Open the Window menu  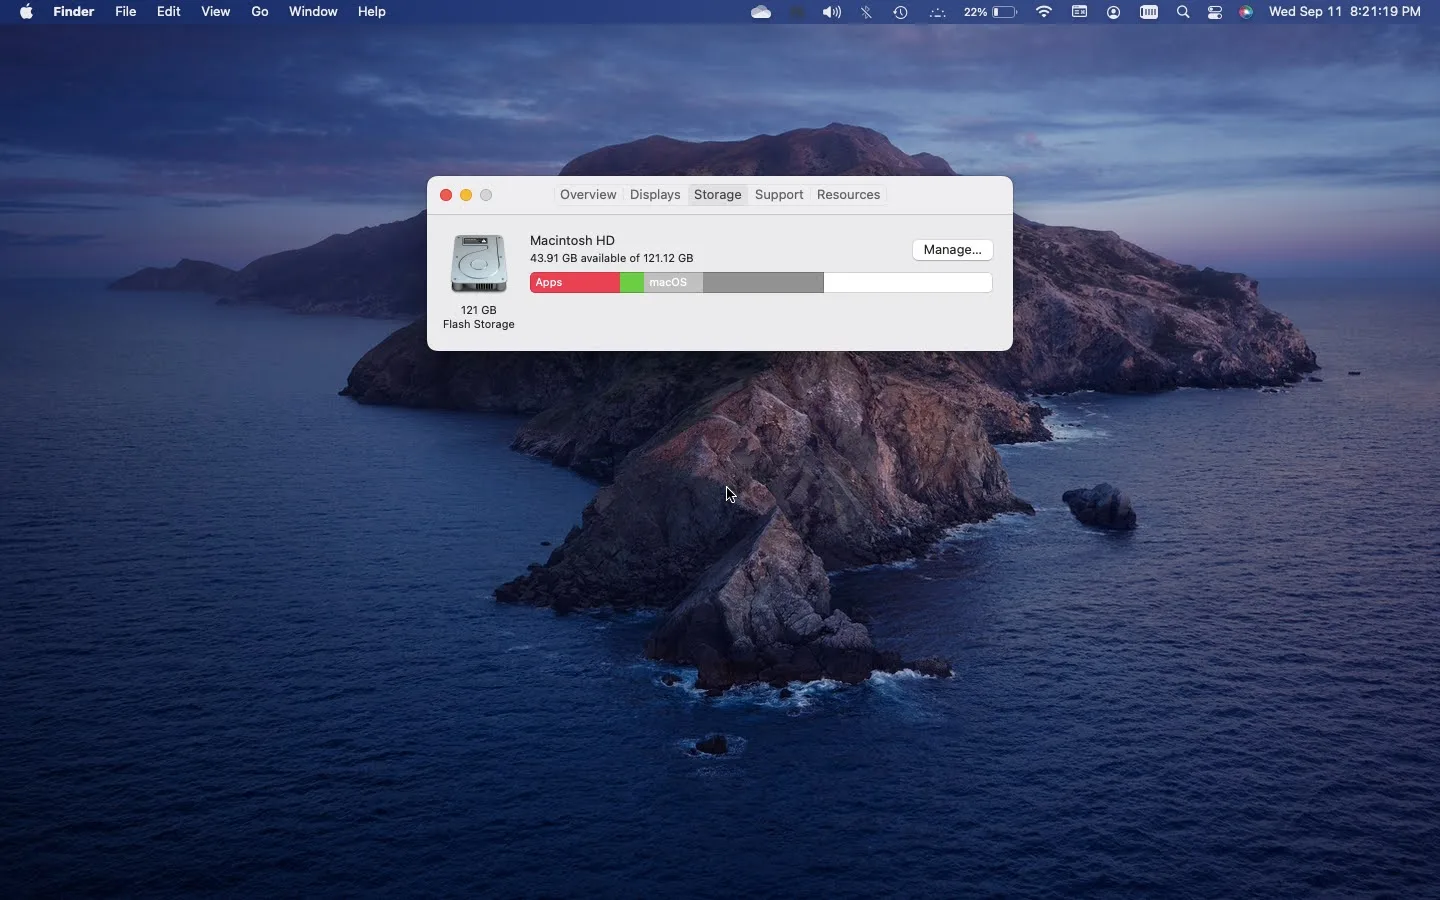[314, 12]
